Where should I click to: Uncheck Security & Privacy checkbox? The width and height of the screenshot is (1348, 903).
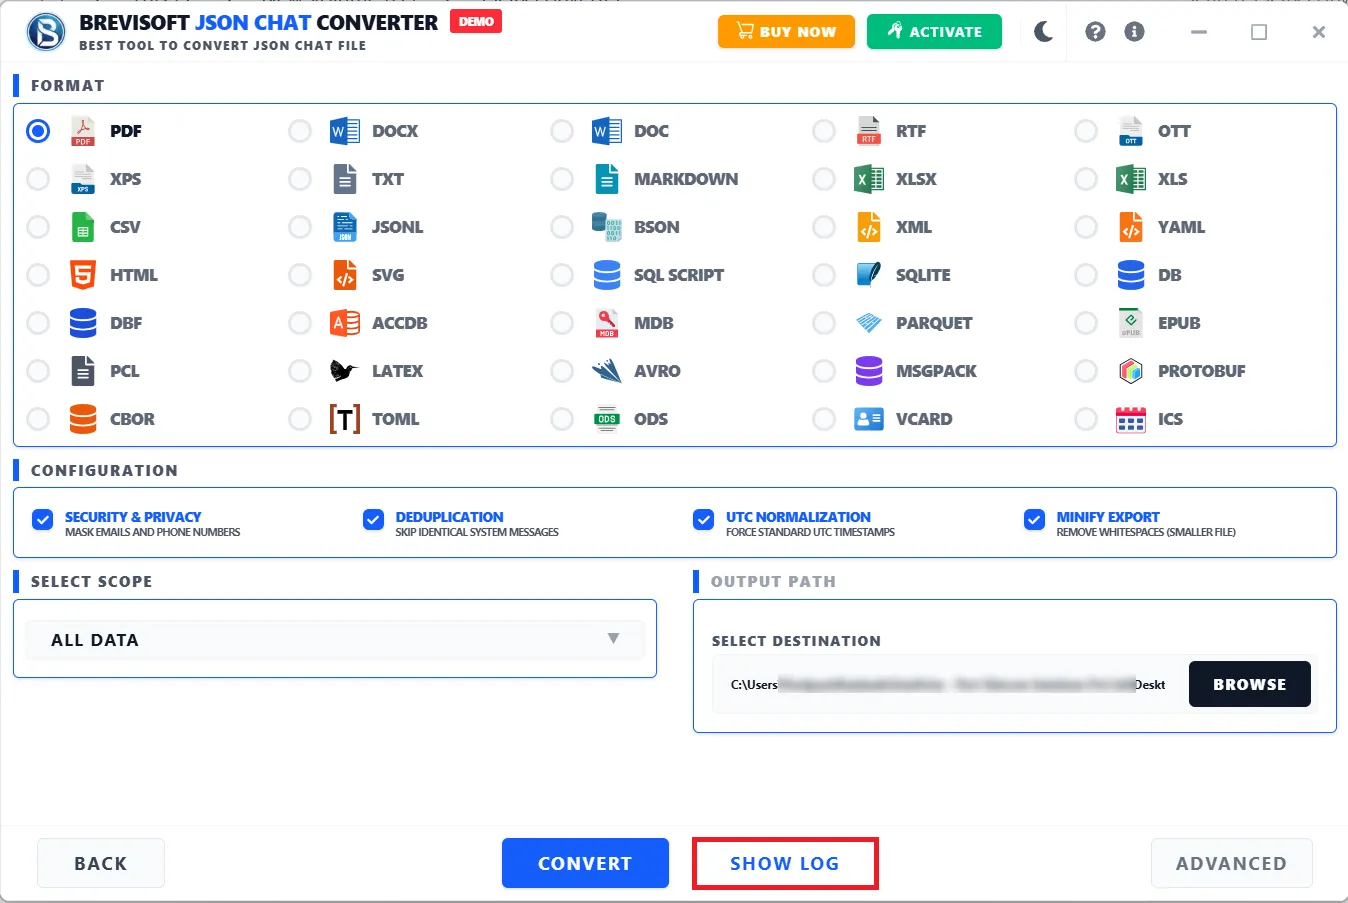pos(42,519)
